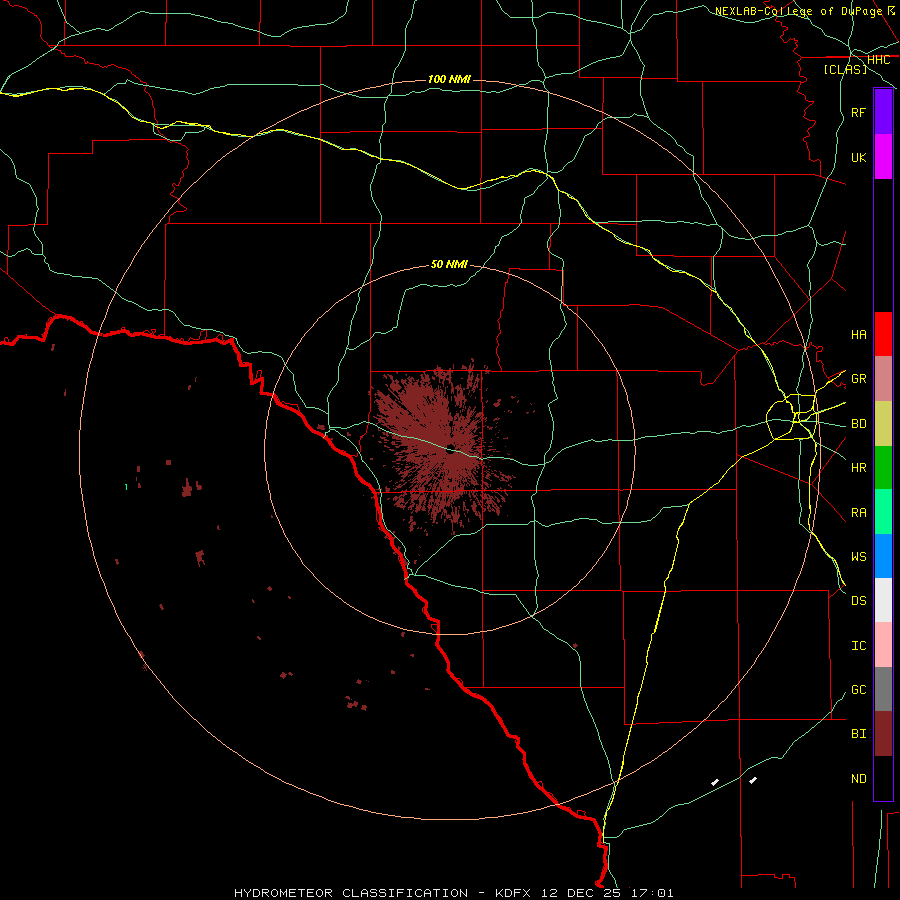Click the NEXLAB-College of DuPage credit text
900x900 pixels.
[798, 11]
